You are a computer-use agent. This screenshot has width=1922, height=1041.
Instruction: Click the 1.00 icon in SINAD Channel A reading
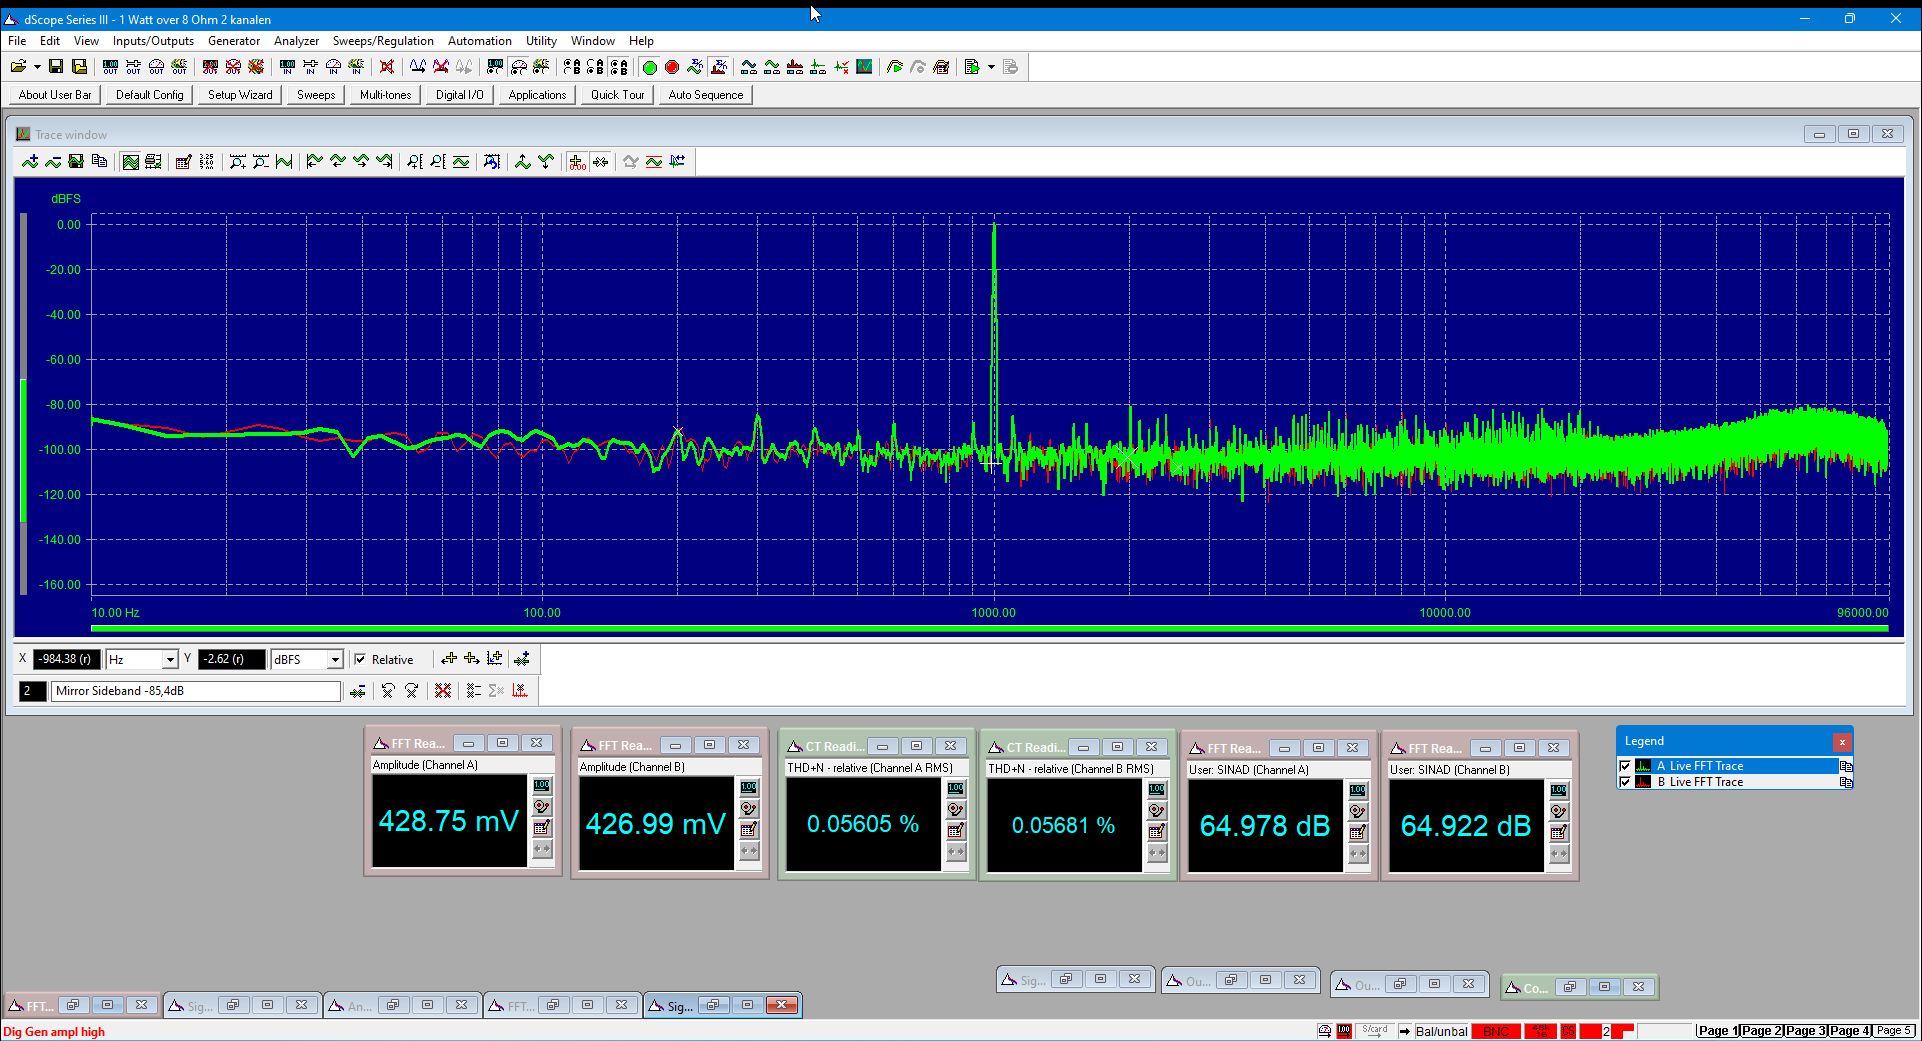pyautogui.click(x=1358, y=791)
